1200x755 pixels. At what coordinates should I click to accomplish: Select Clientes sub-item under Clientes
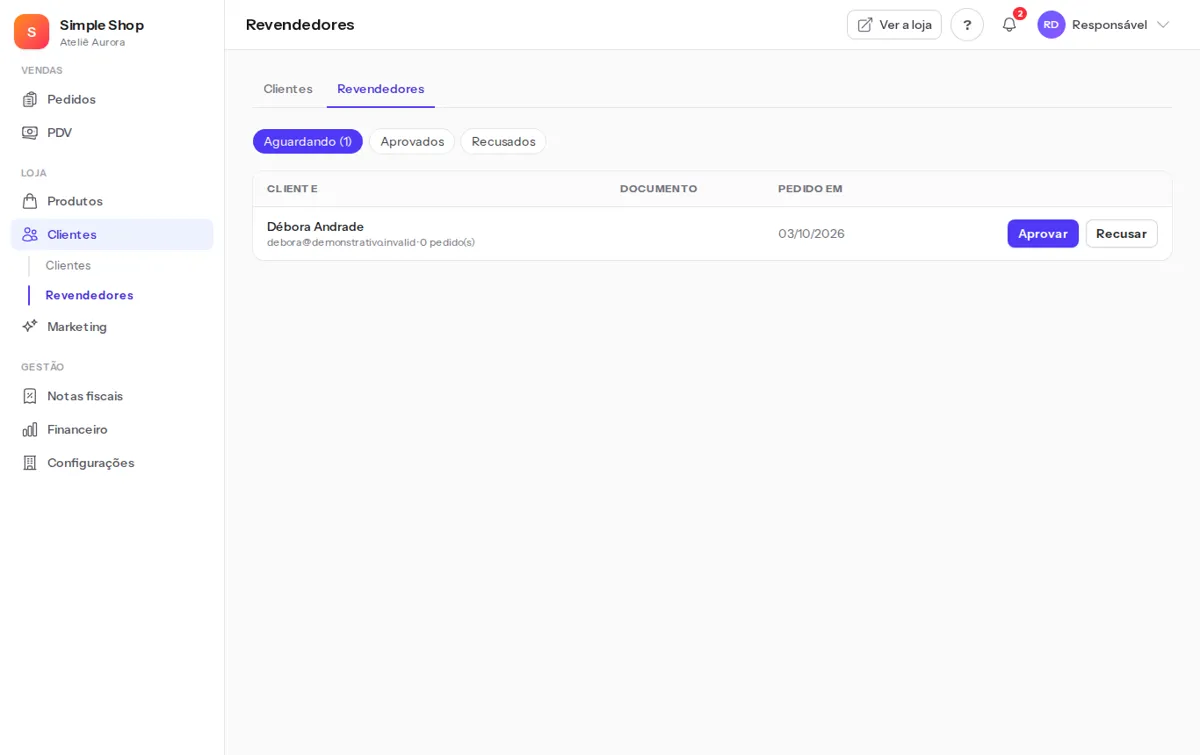[68, 265]
